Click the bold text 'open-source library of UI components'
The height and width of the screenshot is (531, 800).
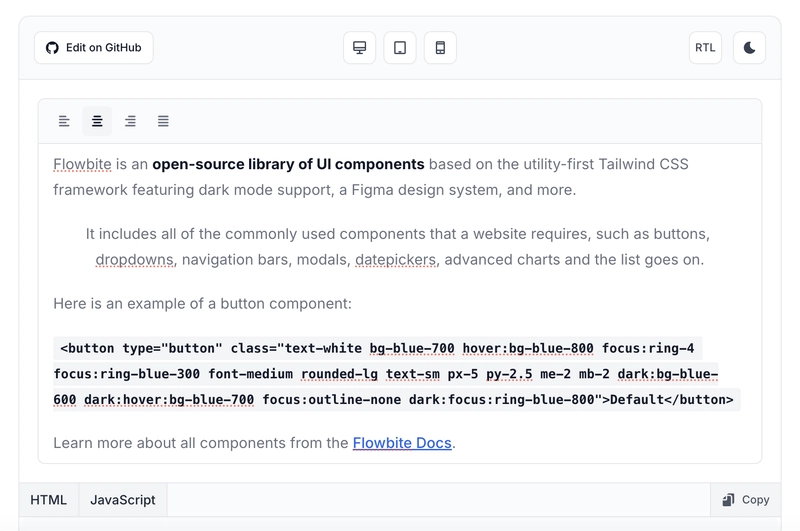(x=288, y=164)
